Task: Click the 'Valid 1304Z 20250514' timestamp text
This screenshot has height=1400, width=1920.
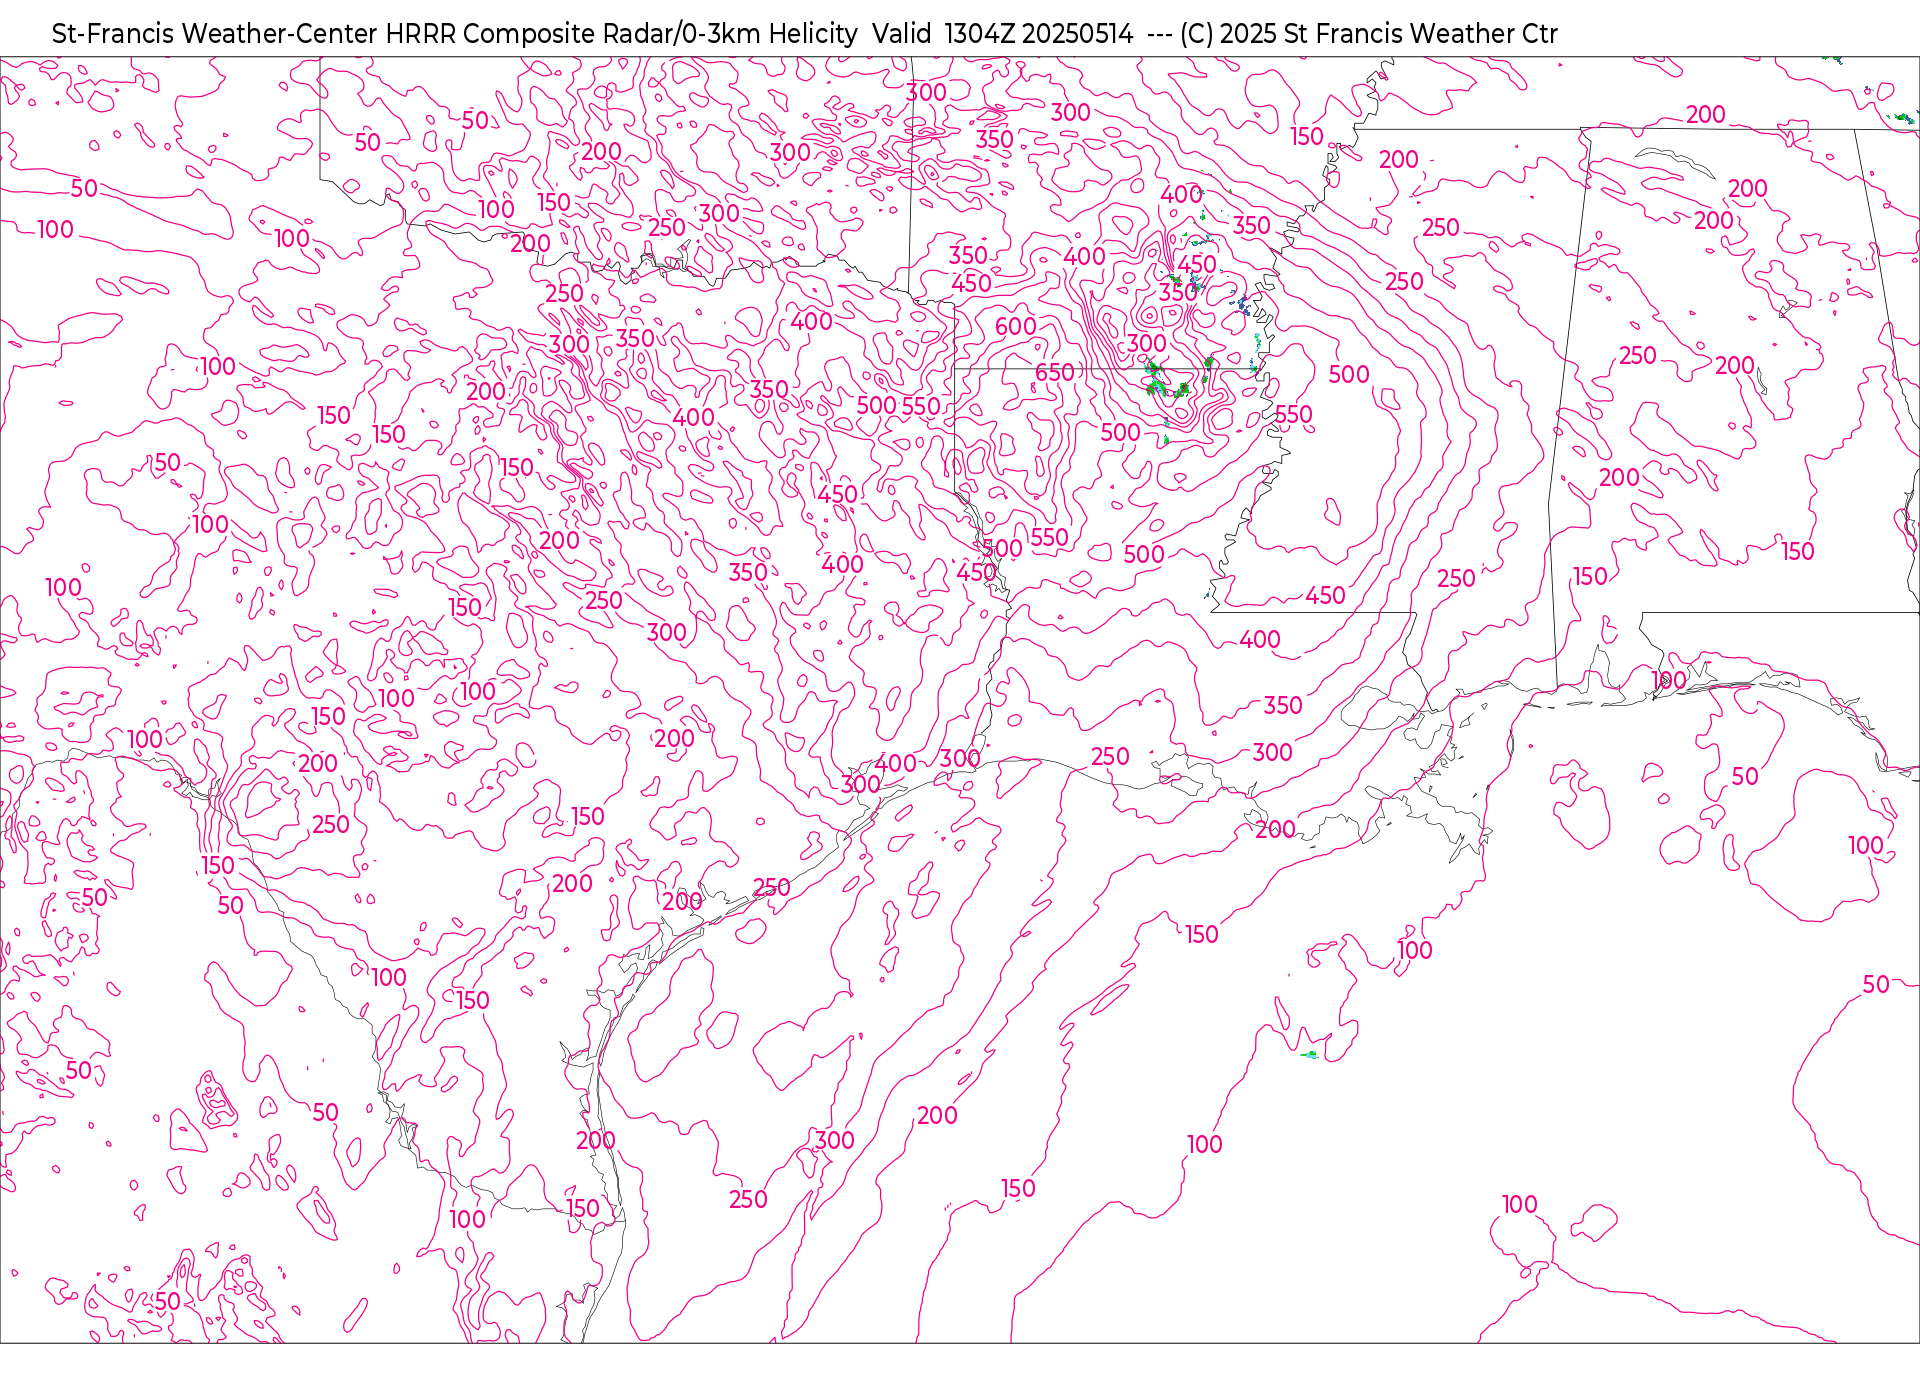Action: tap(1003, 34)
